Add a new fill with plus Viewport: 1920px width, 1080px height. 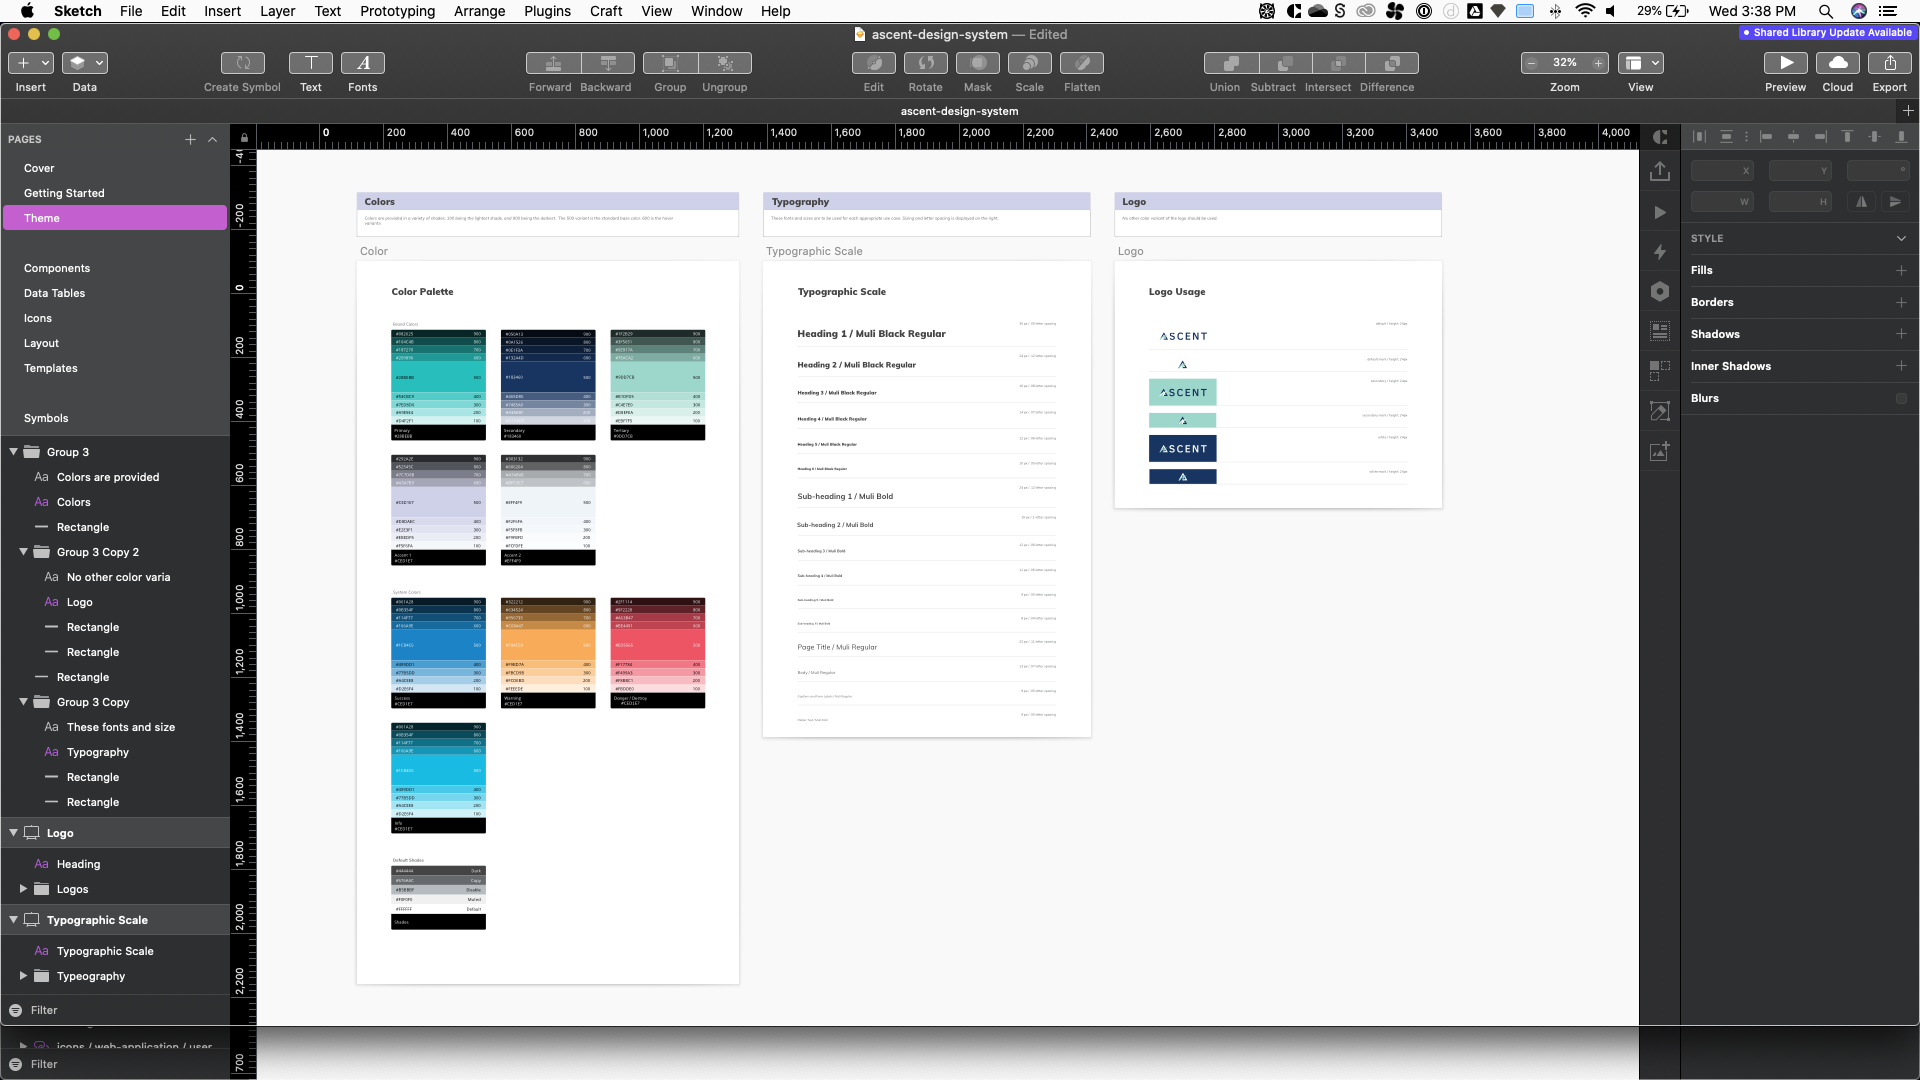click(1901, 271)
